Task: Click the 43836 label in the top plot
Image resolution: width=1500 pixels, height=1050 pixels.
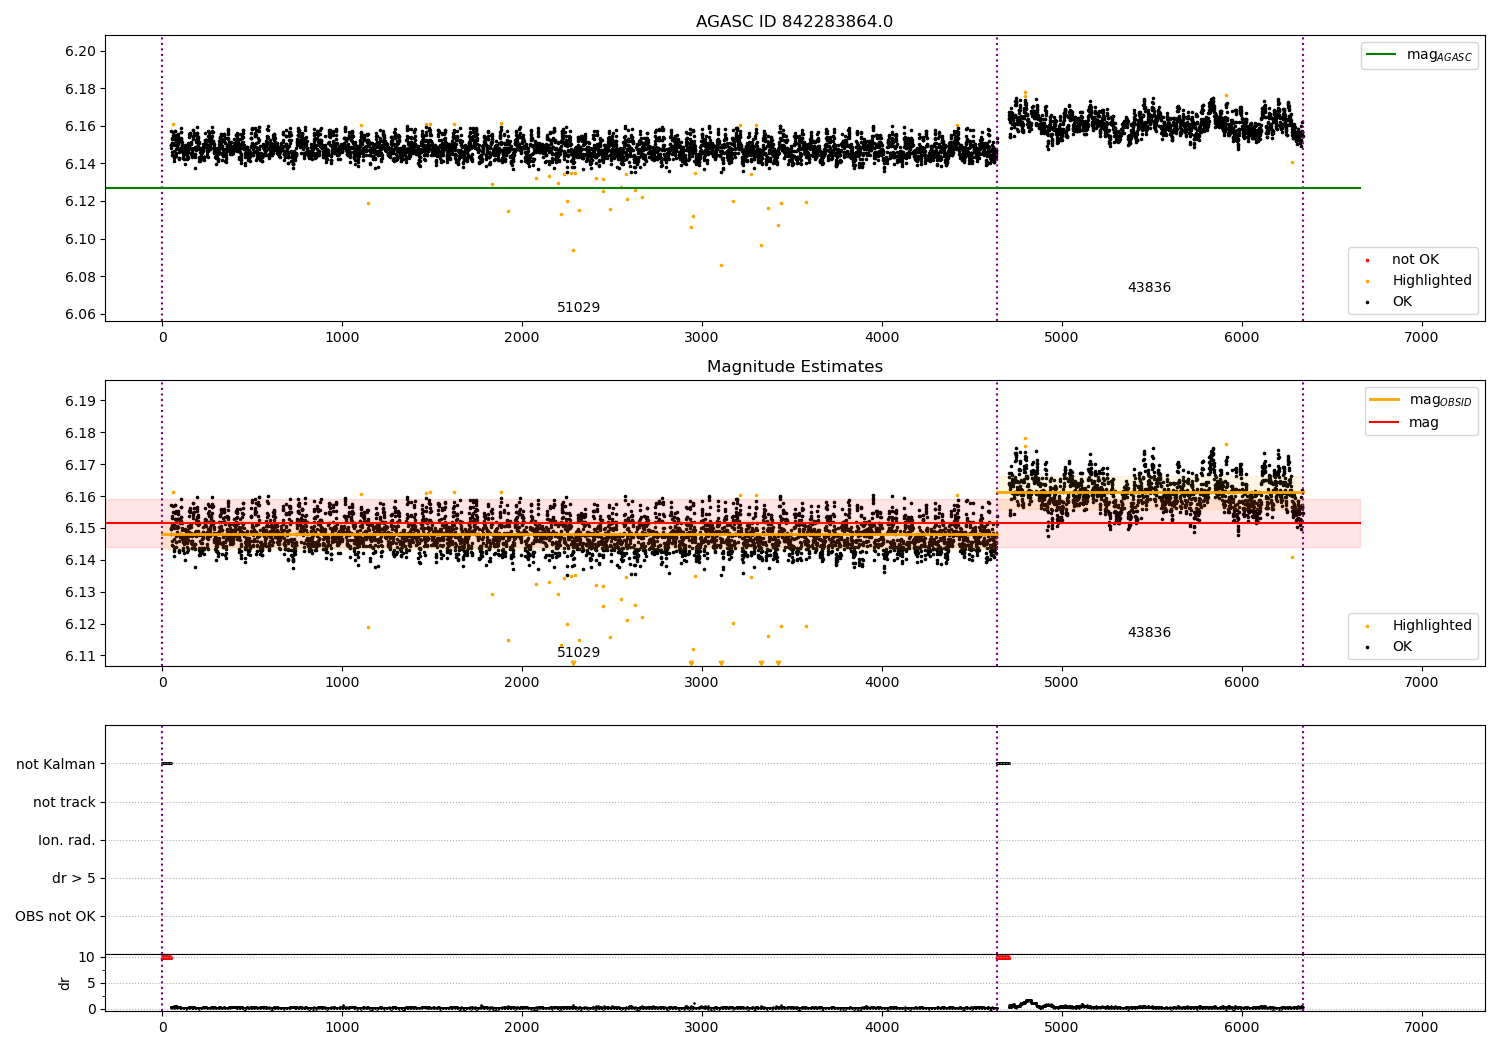Action: coord(1149,288)
